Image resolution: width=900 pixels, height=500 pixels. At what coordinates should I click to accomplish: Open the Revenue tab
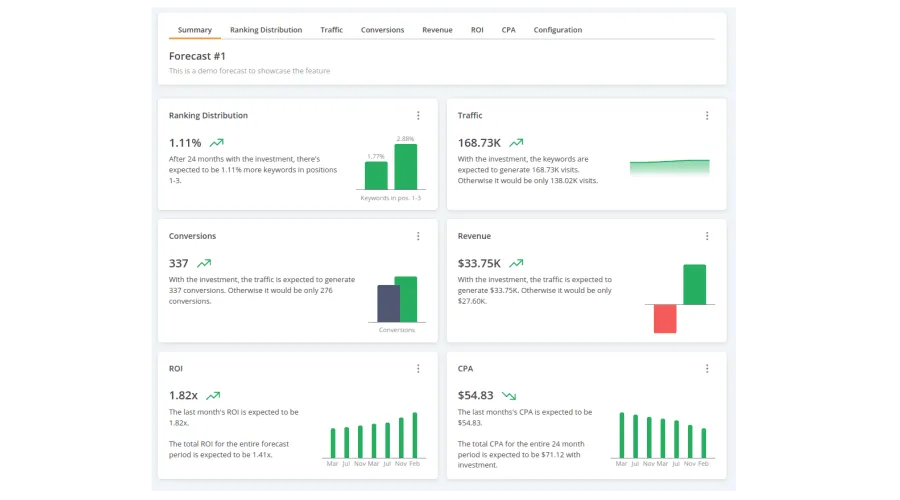pyautogui.click(x=437, y=30)
